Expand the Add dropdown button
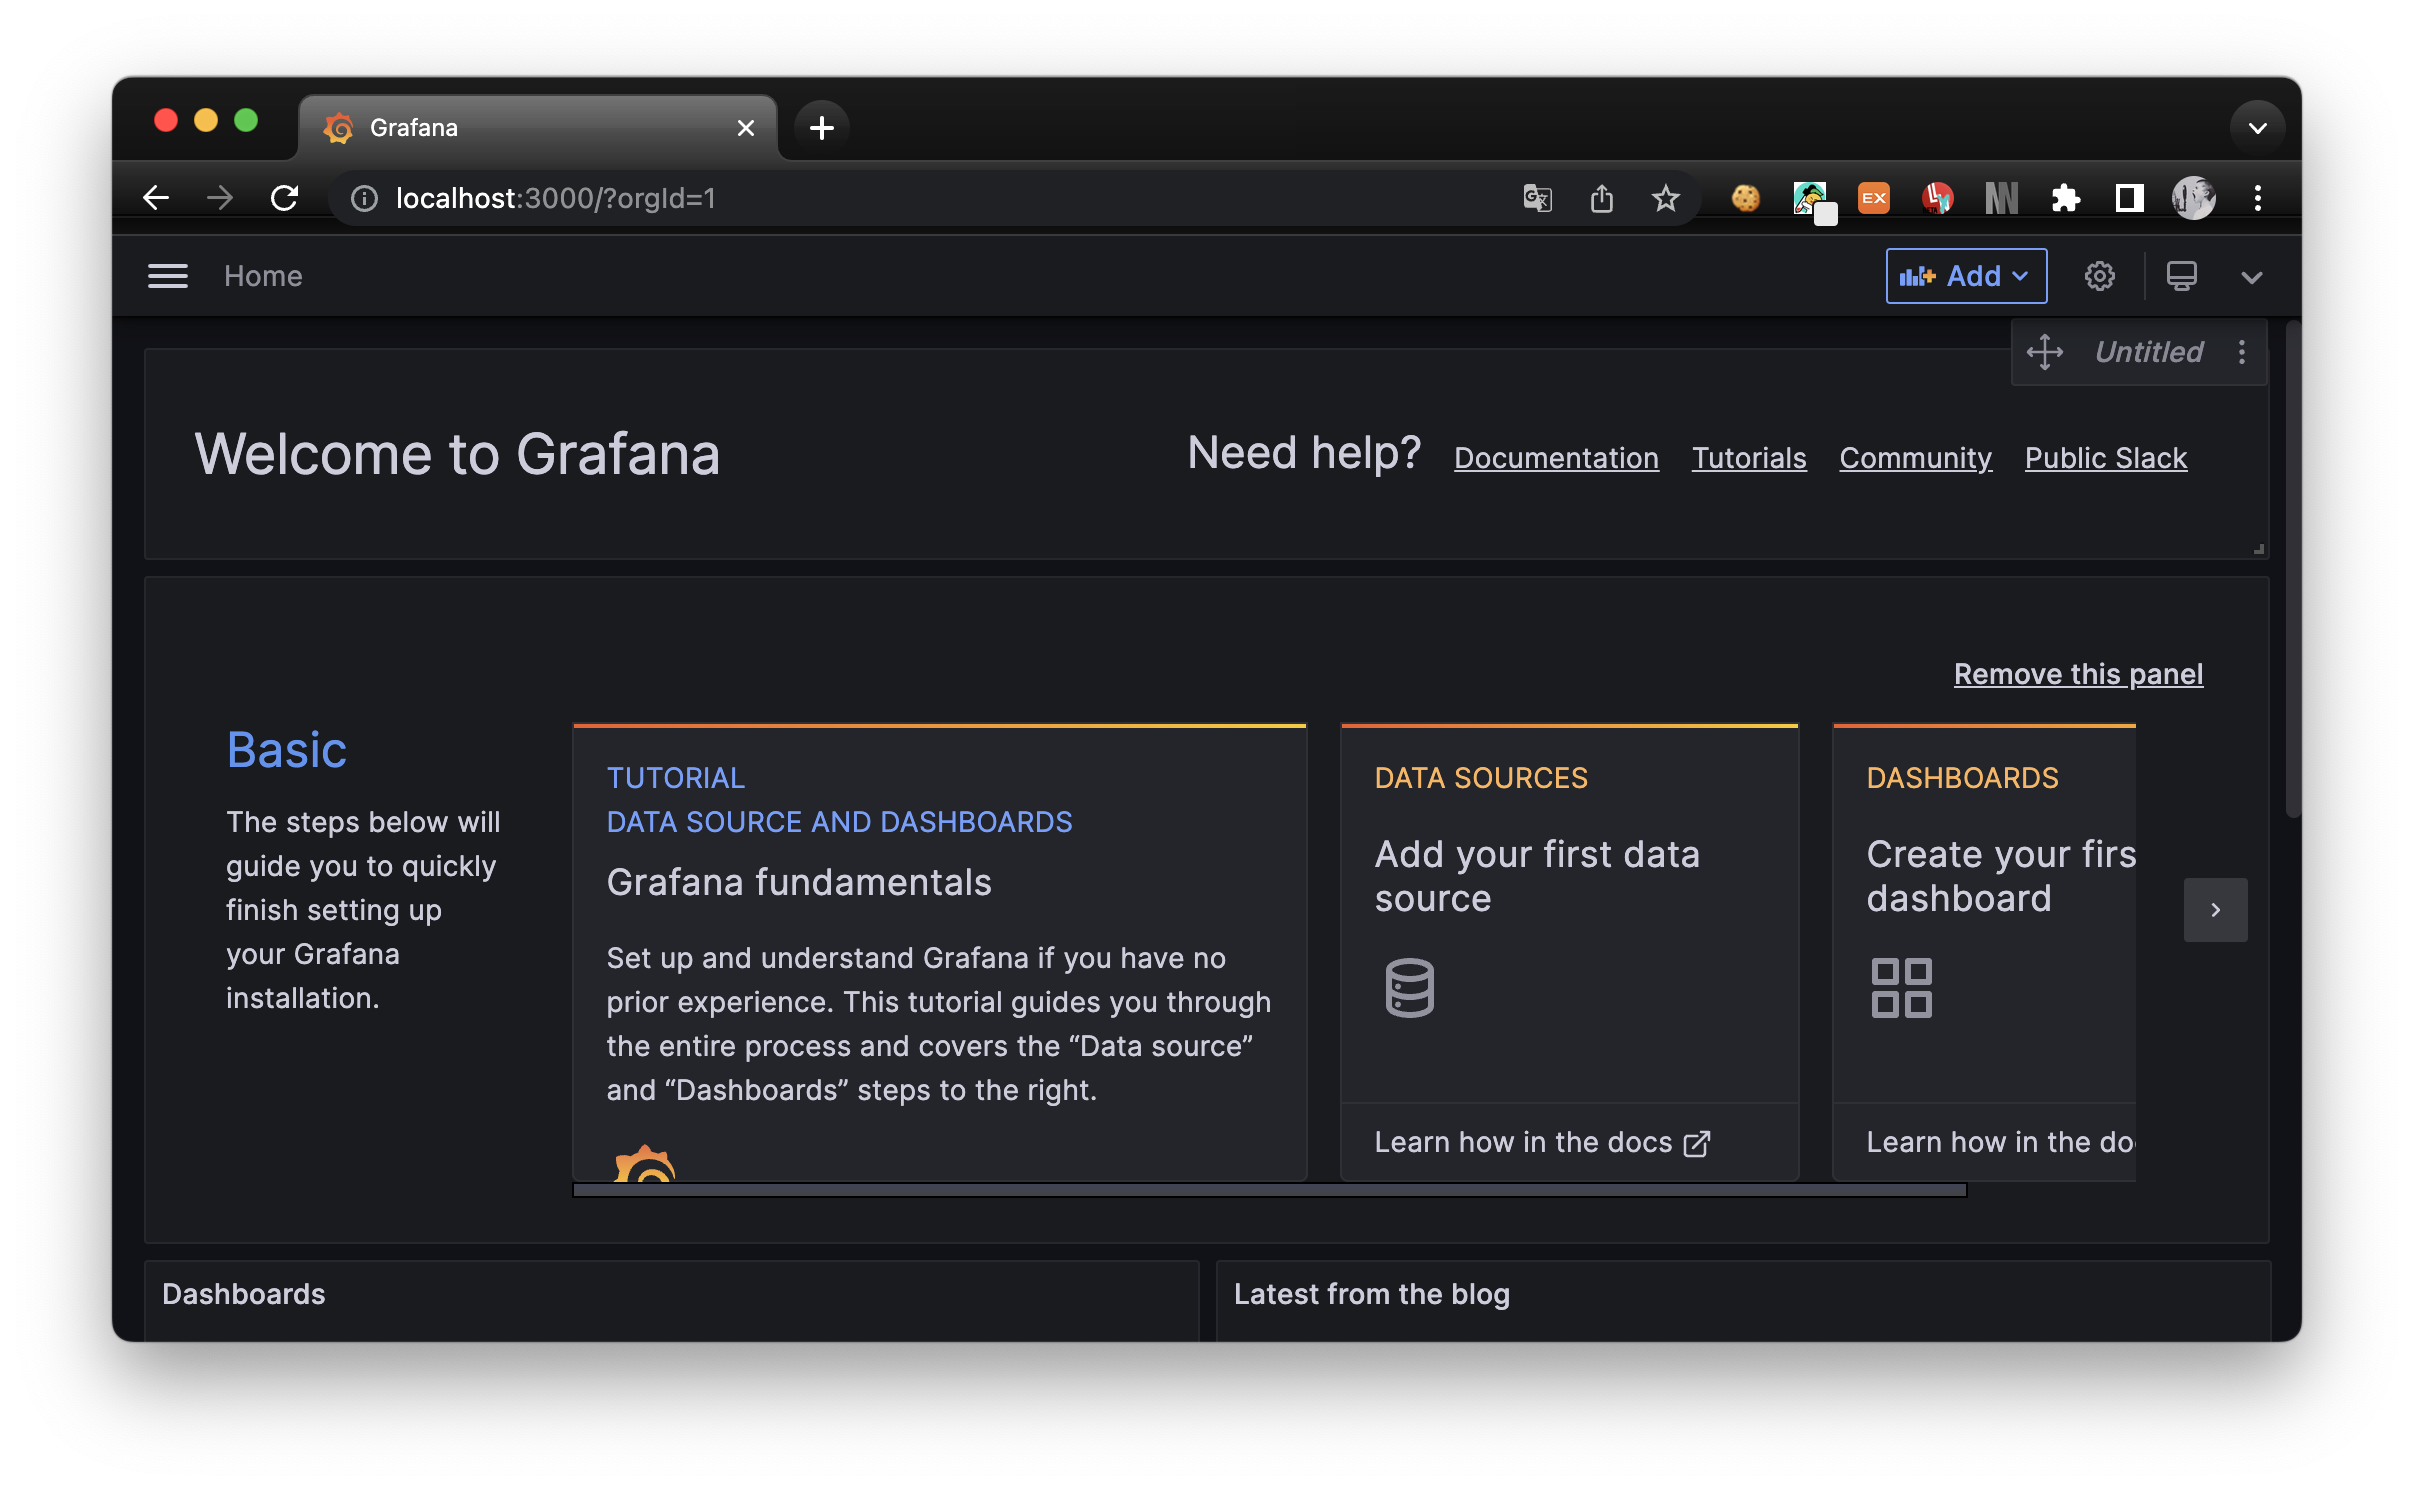 pos(1966,276)
